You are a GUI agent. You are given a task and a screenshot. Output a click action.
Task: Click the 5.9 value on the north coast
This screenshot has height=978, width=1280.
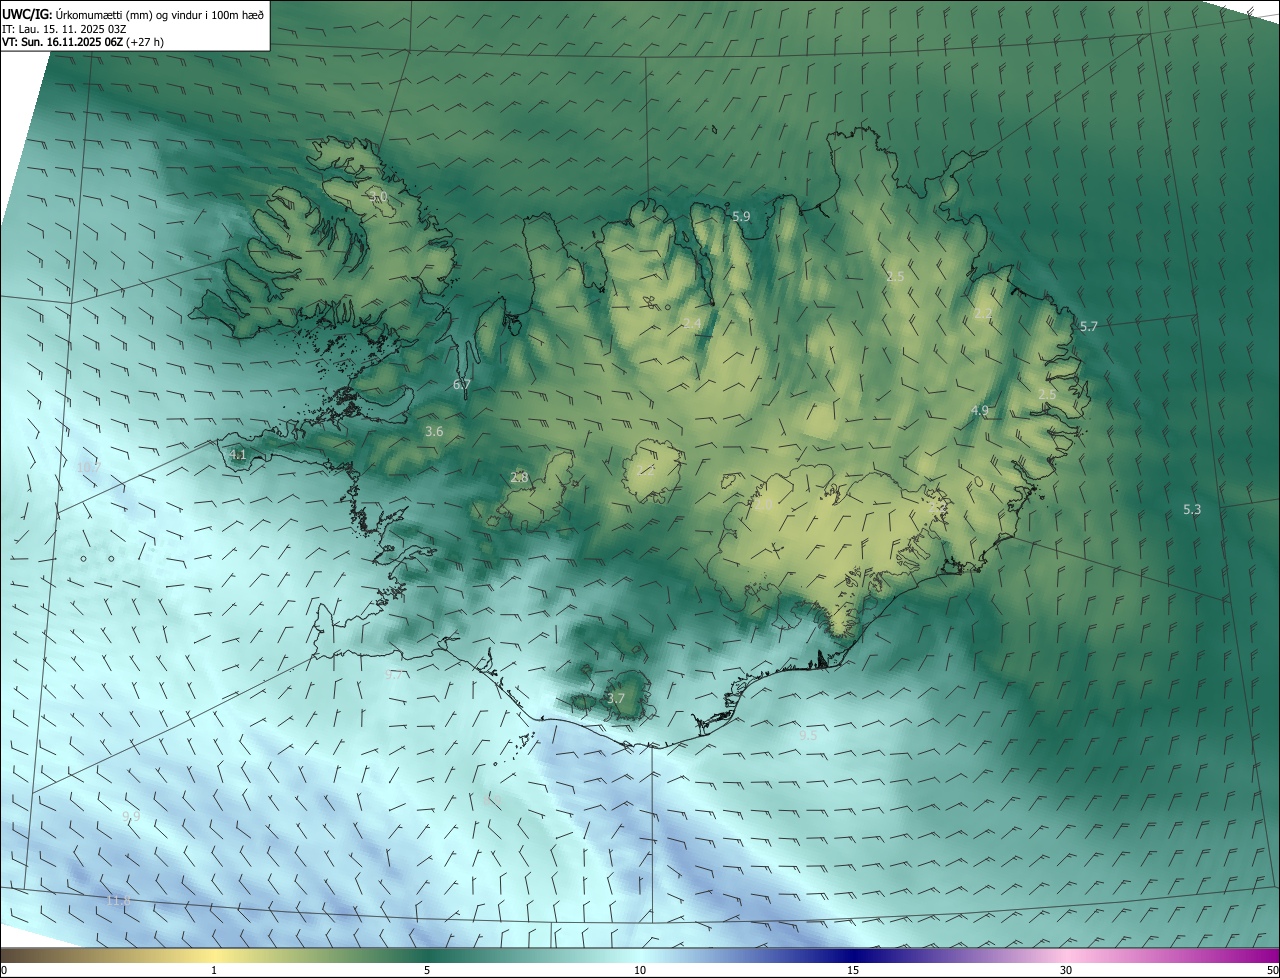pos(741,216)
